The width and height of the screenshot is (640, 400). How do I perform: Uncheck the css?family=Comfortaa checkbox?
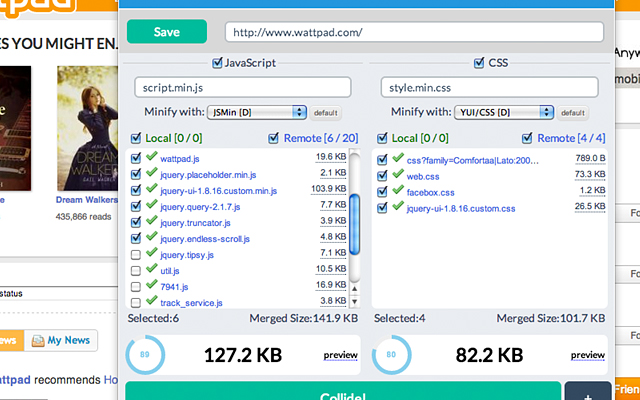[x=382, y=160]
